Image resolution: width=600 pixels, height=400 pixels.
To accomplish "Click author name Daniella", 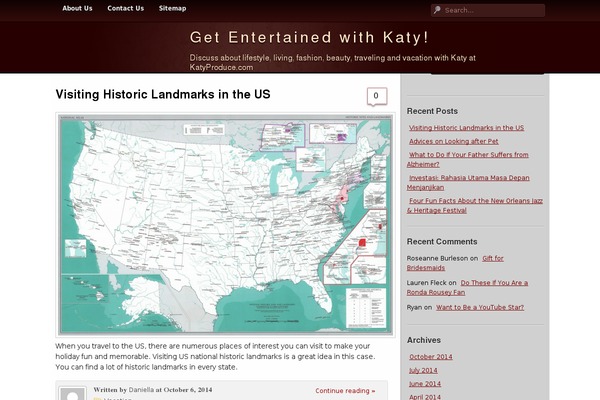I will [141, 390].
